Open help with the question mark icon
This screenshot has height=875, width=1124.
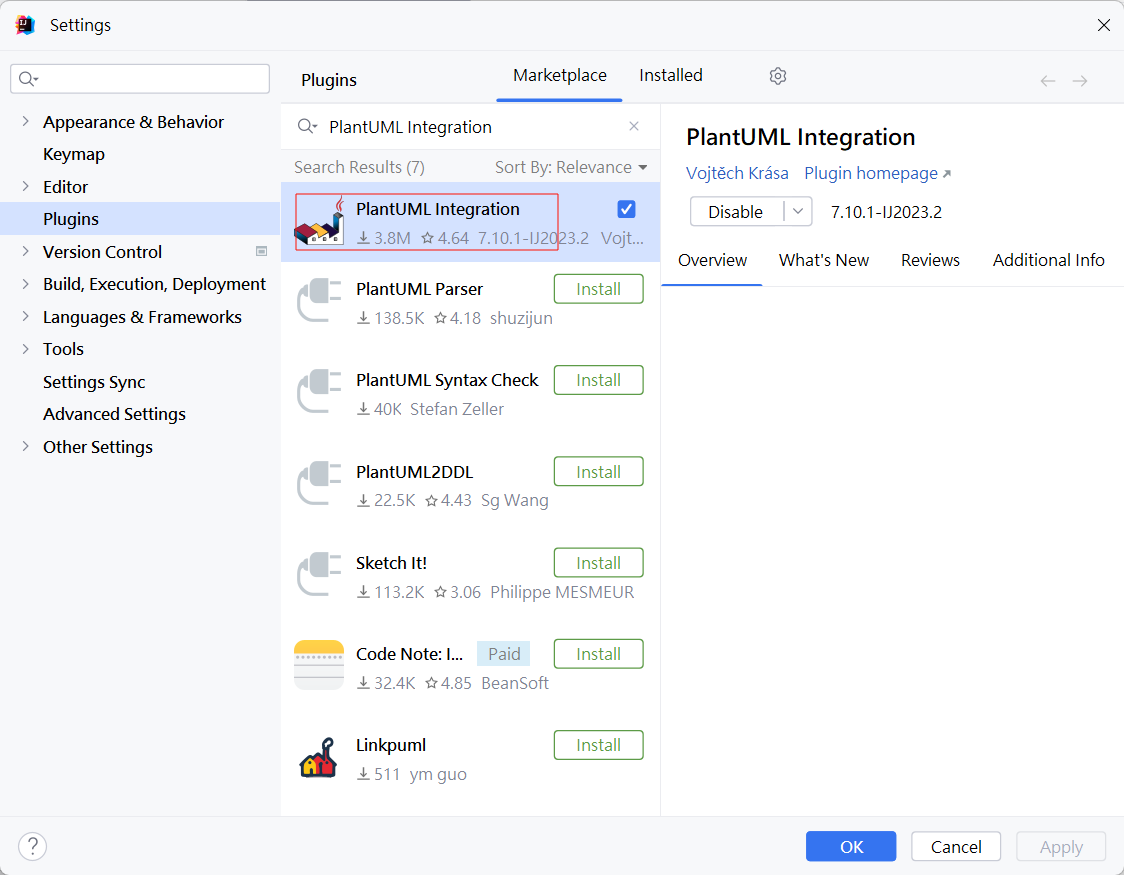click(x=32, y=846)
